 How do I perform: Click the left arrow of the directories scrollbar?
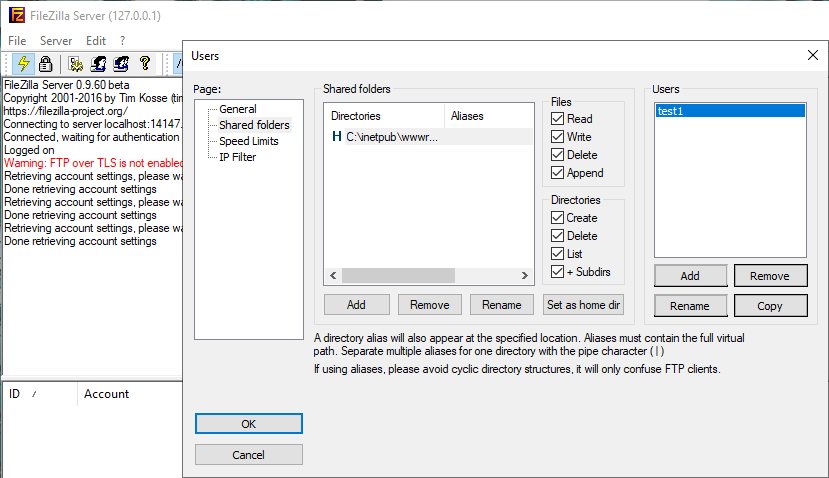pos(333,275)
